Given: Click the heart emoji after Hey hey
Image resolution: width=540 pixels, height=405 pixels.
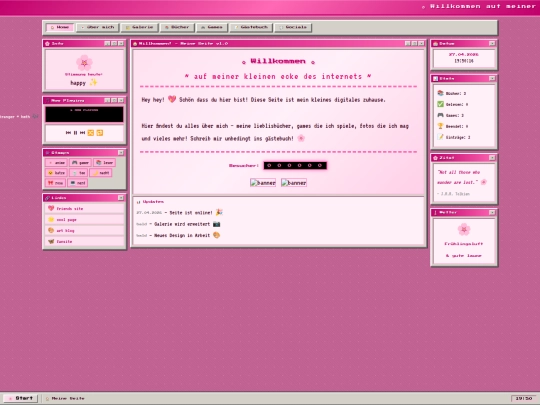Looking at the screenshot, I should point(172,99).
